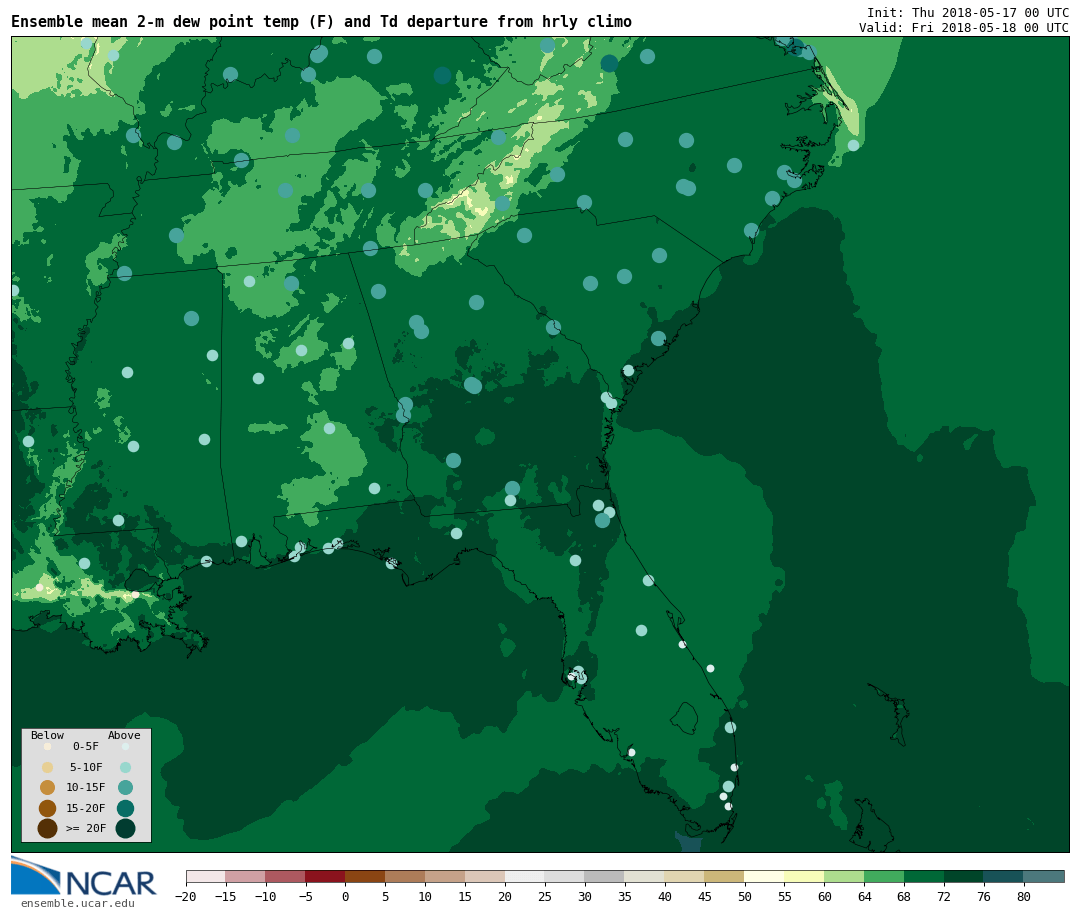Click the Above >= 20F legend circle

click(x=125, y=828)
